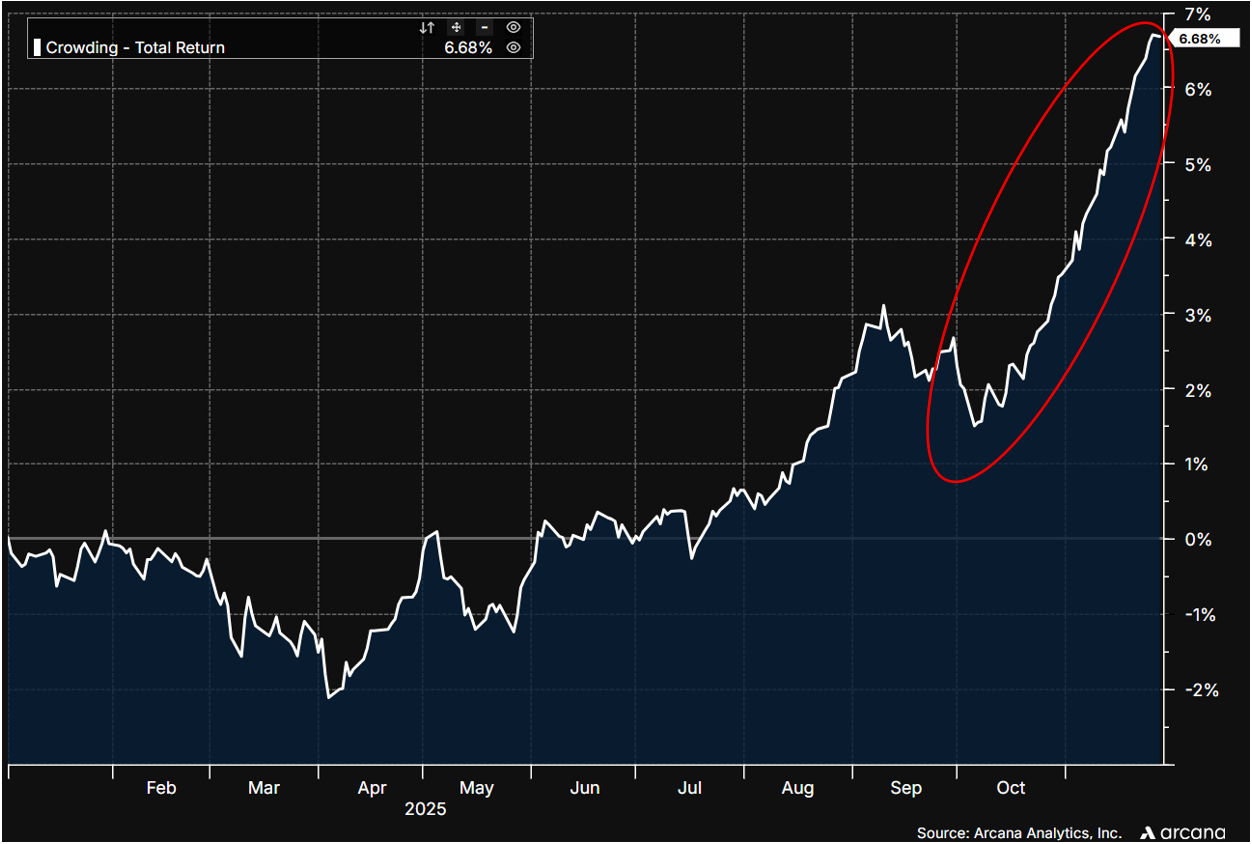Select the Jun month label on the axis

point(585,788)
